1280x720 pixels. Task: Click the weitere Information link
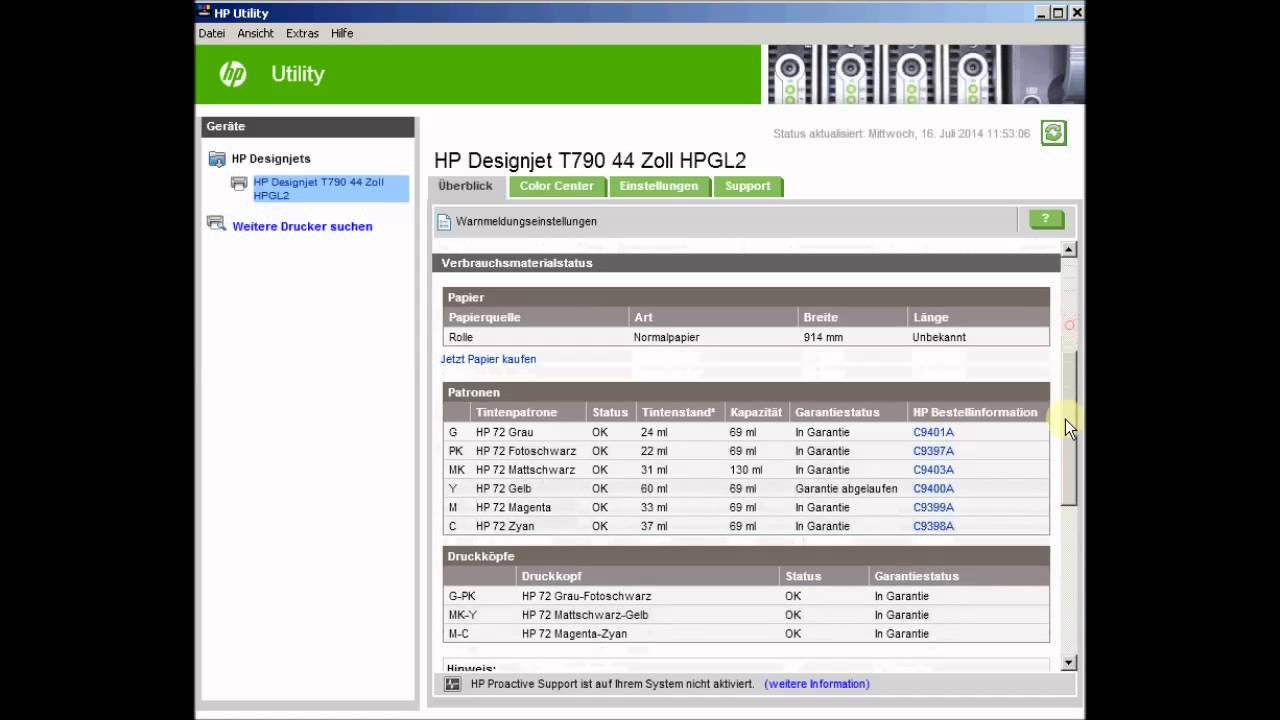[817, 684]
